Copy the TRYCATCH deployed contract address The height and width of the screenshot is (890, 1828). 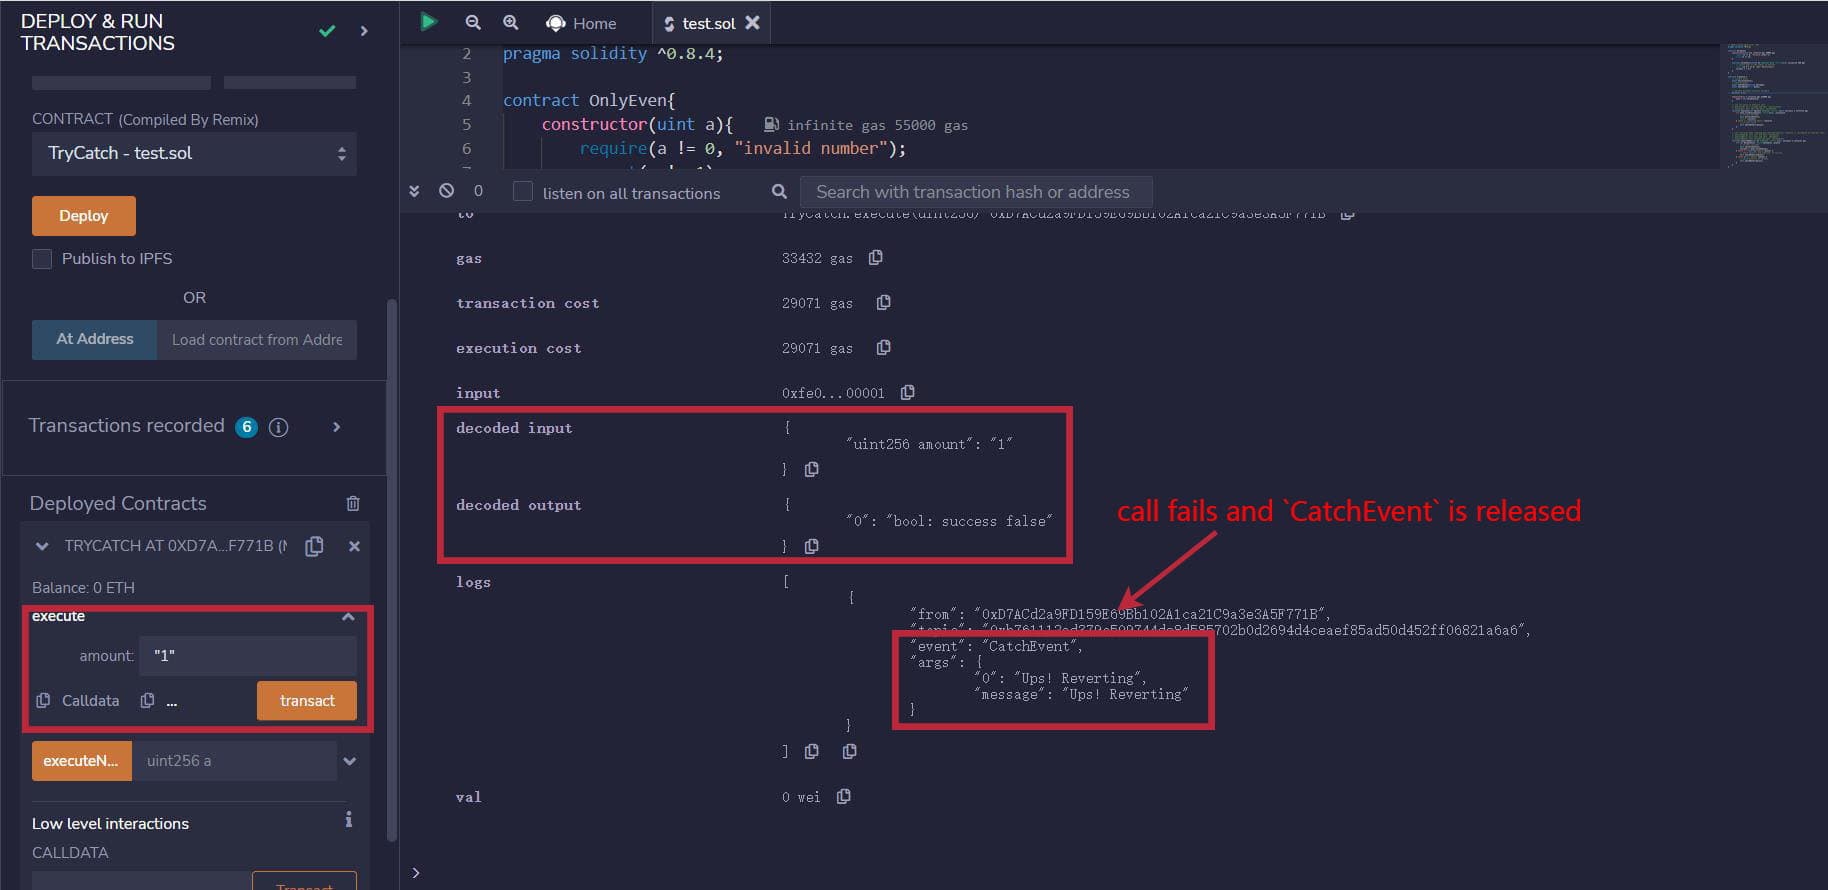[x=314, y=546]
